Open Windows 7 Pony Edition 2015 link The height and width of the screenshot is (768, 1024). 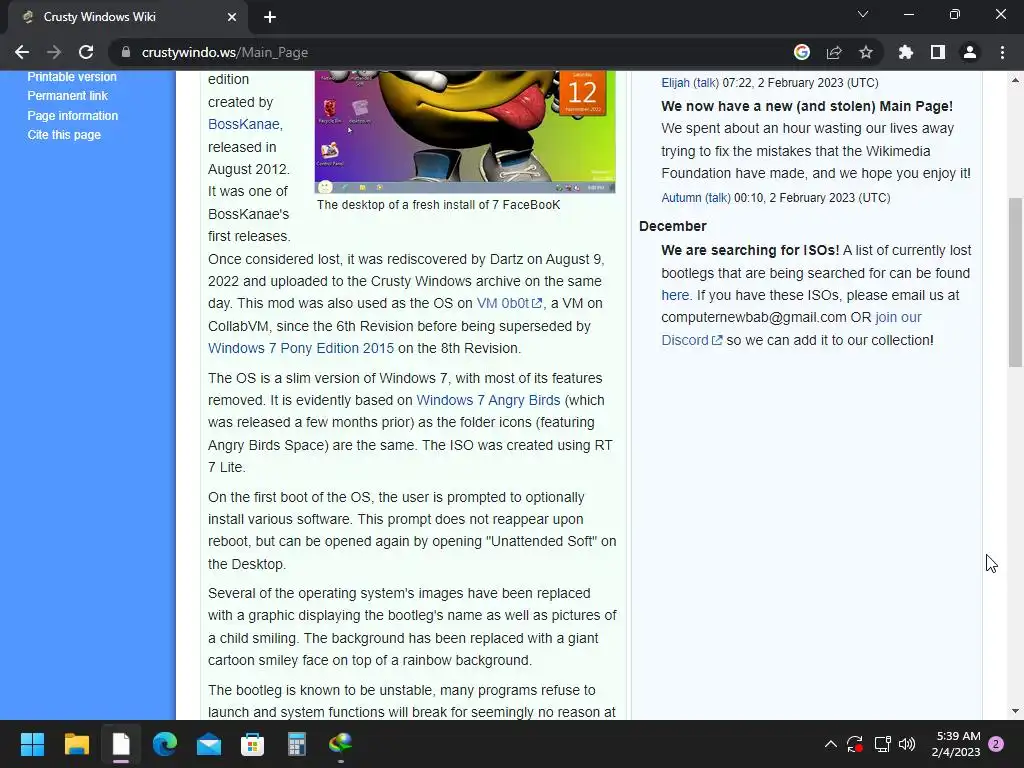pos(301,348)
